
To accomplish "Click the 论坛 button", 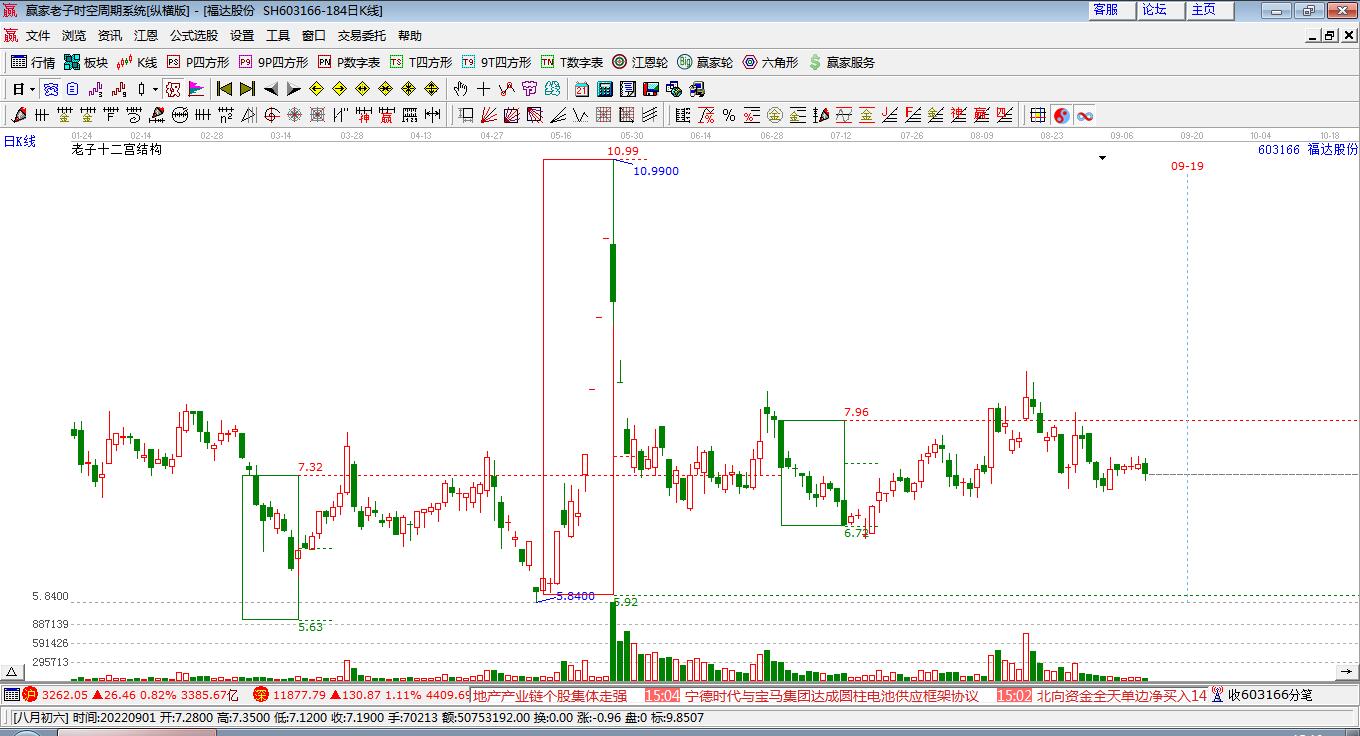I will click(1161, 10).
